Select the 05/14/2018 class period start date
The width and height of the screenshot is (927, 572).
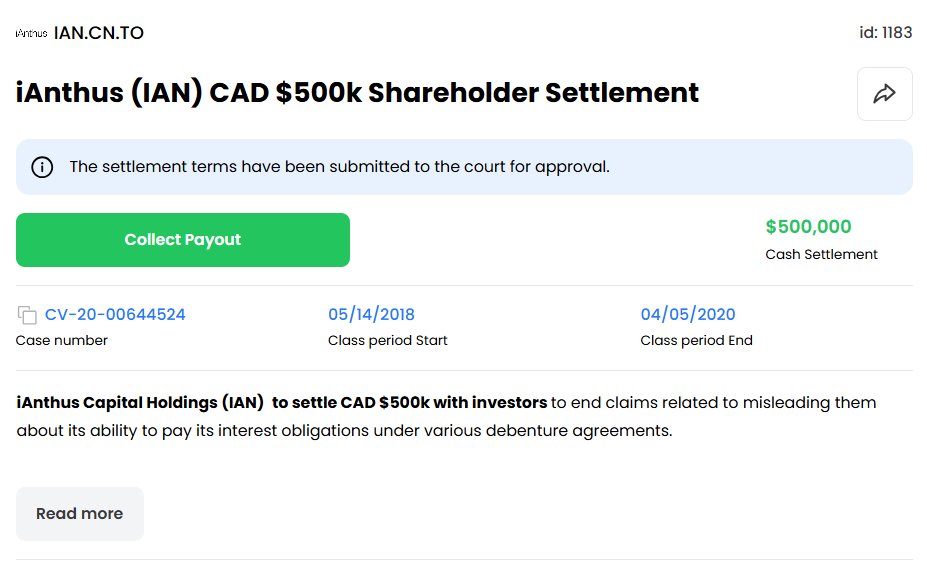pos(371,314)
